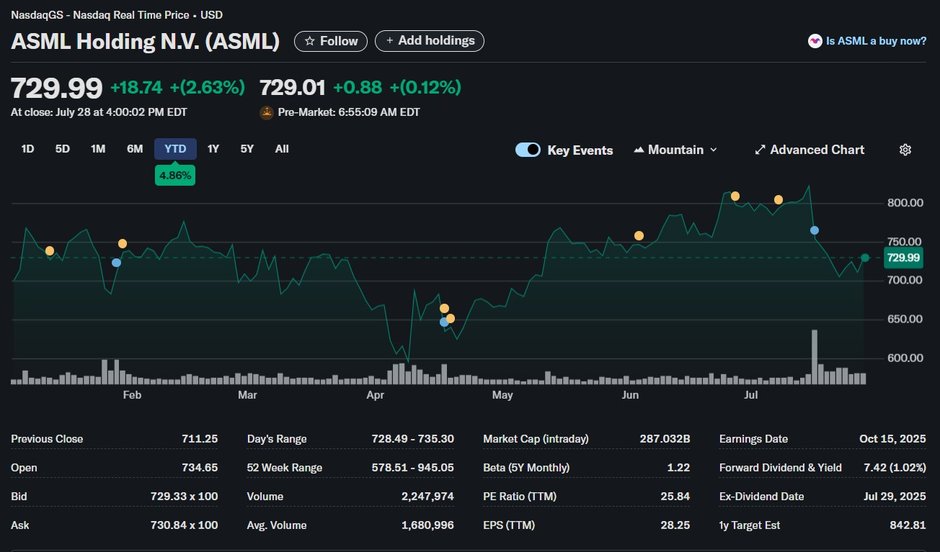The image size is (940, 552).
Task: Click the Follow button
Action: tap(330, 41)
